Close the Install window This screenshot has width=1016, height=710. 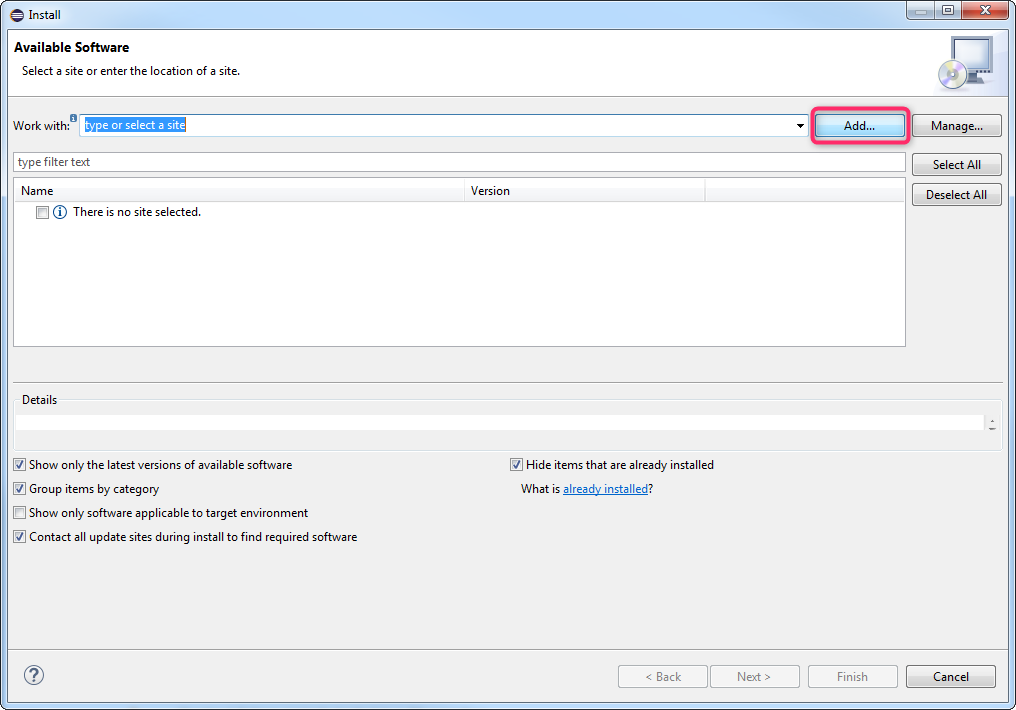(985, 10)
